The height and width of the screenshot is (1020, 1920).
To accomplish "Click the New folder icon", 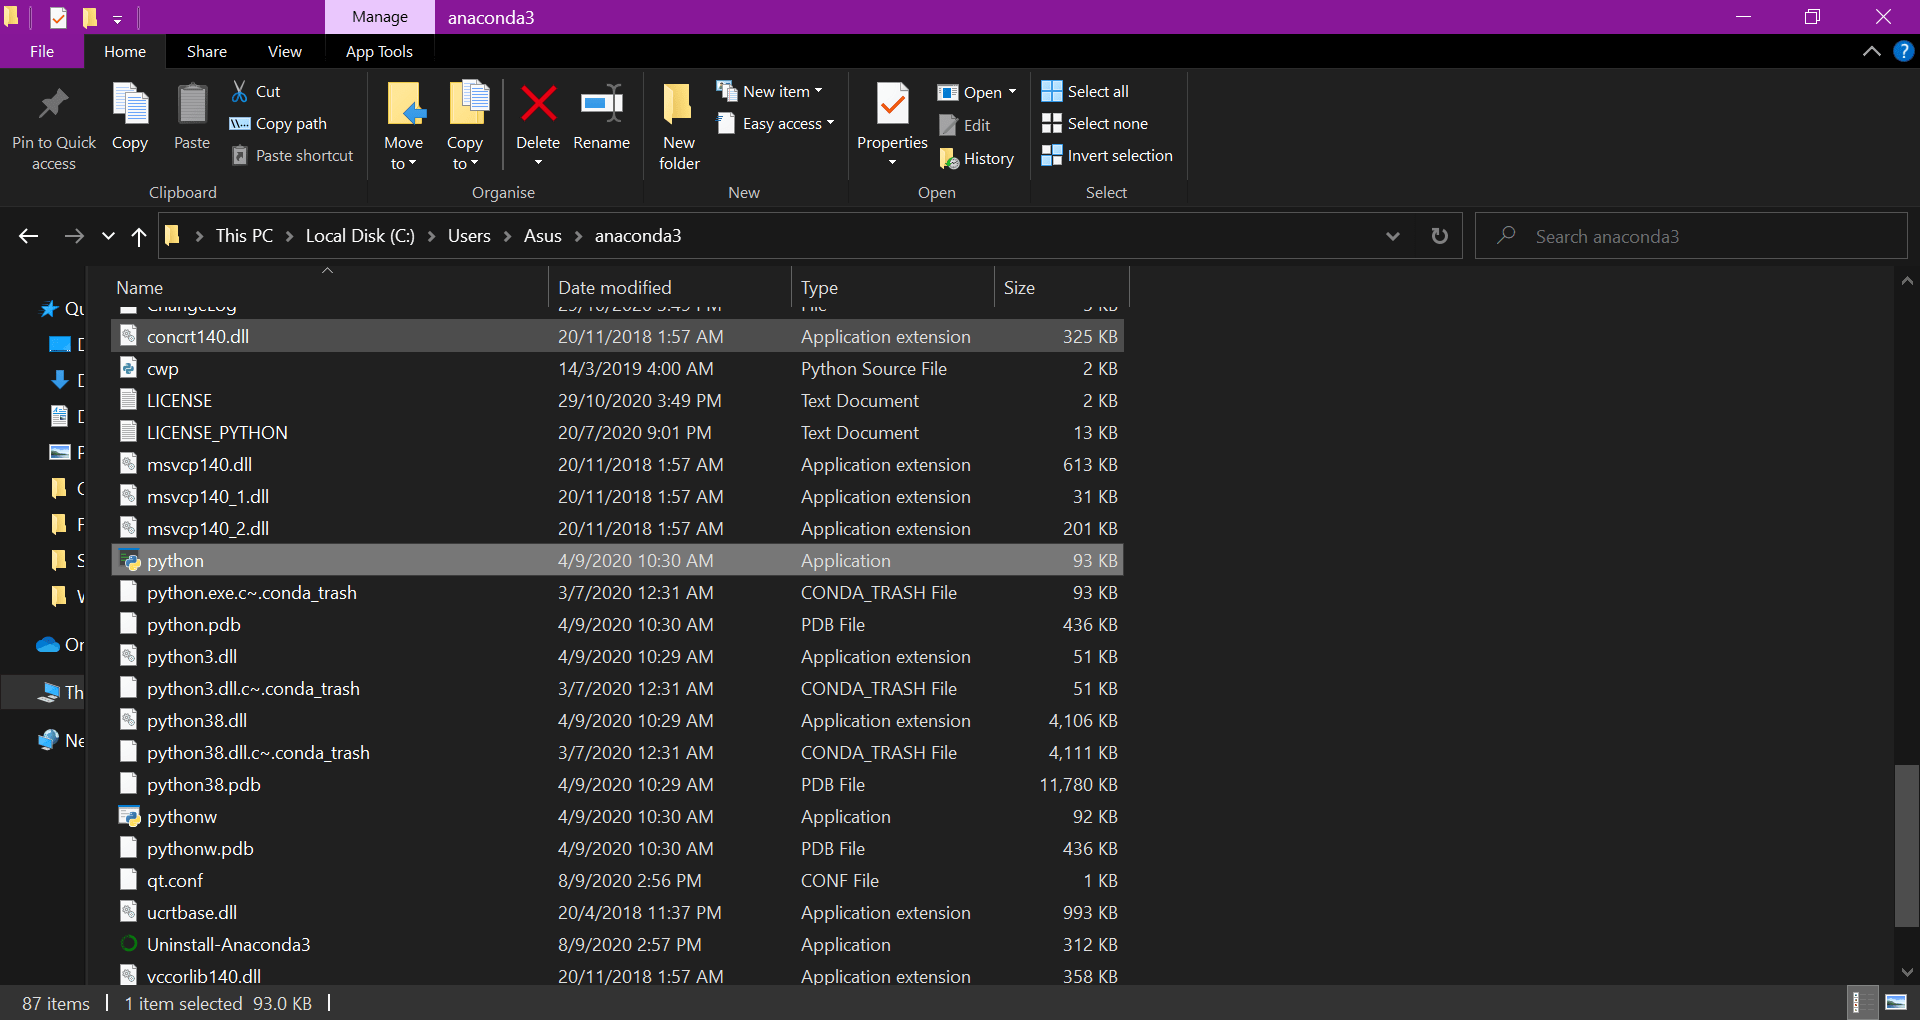I will click(678, 104).
